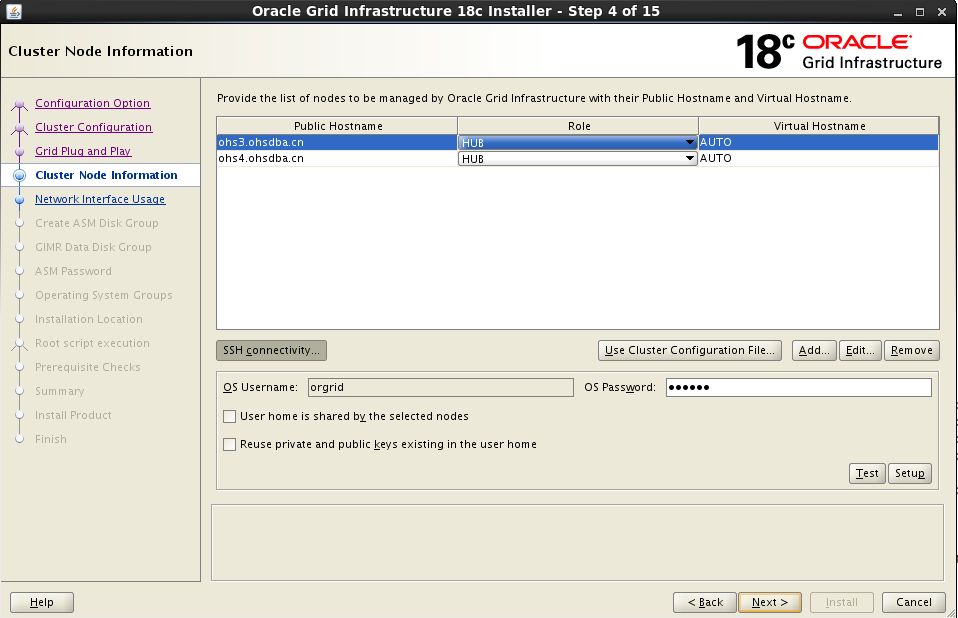Proceed with the Next button

[770, 602]
